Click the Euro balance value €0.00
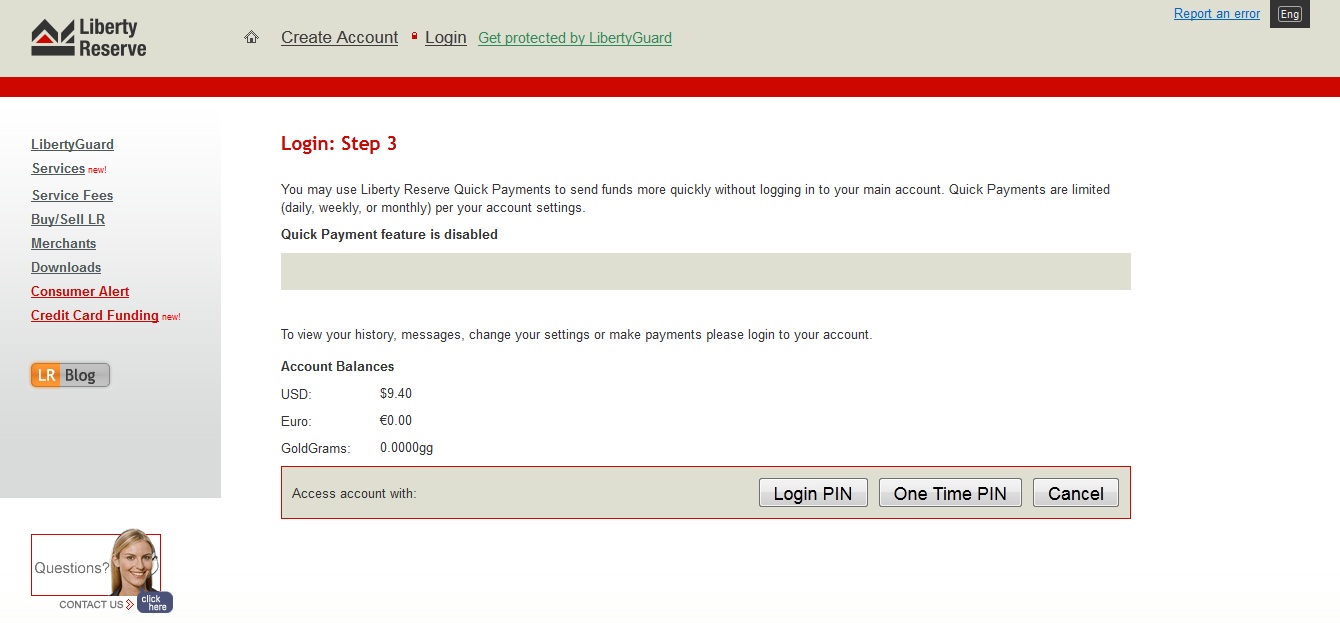 point(396,420)
